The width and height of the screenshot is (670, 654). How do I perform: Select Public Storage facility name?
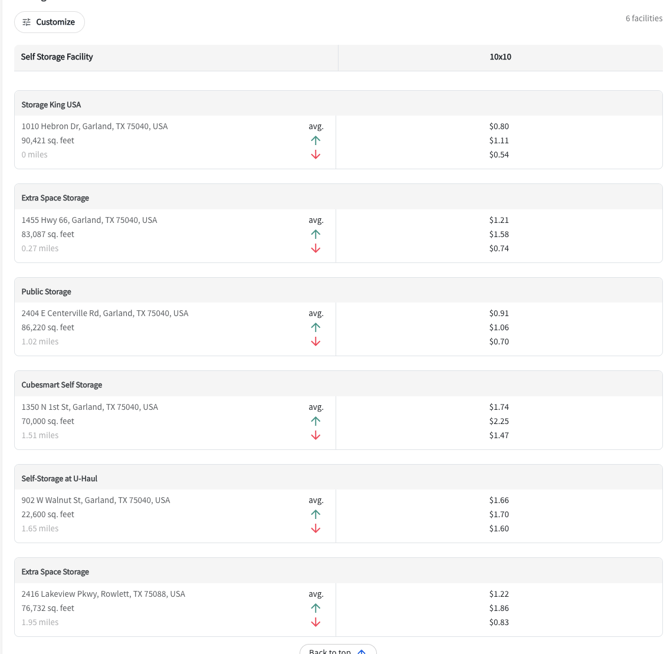(46, 292)
